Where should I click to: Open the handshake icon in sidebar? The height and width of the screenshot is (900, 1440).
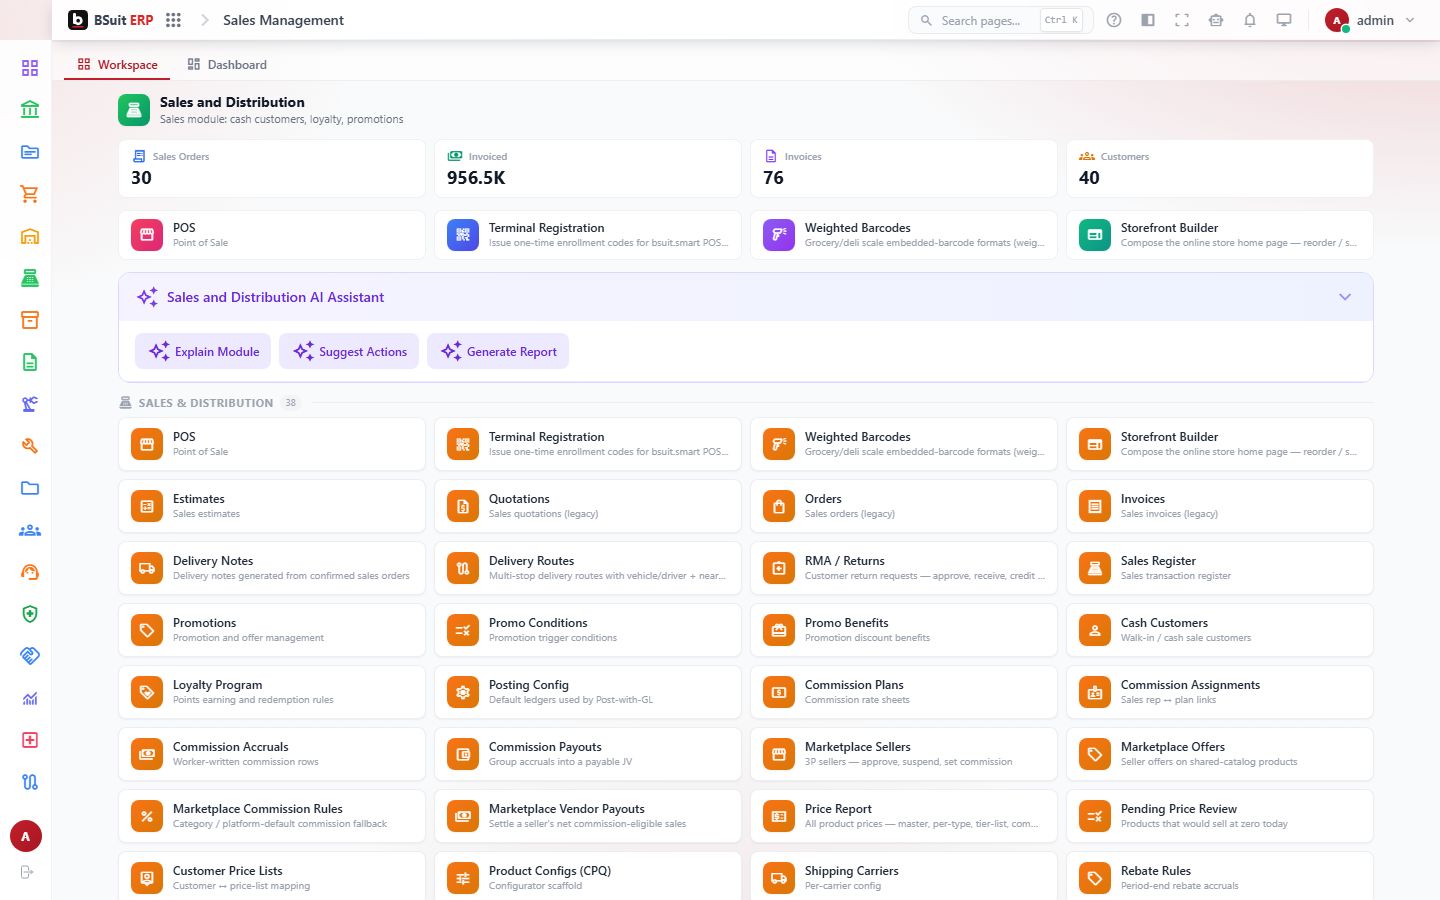coord(30,656)
